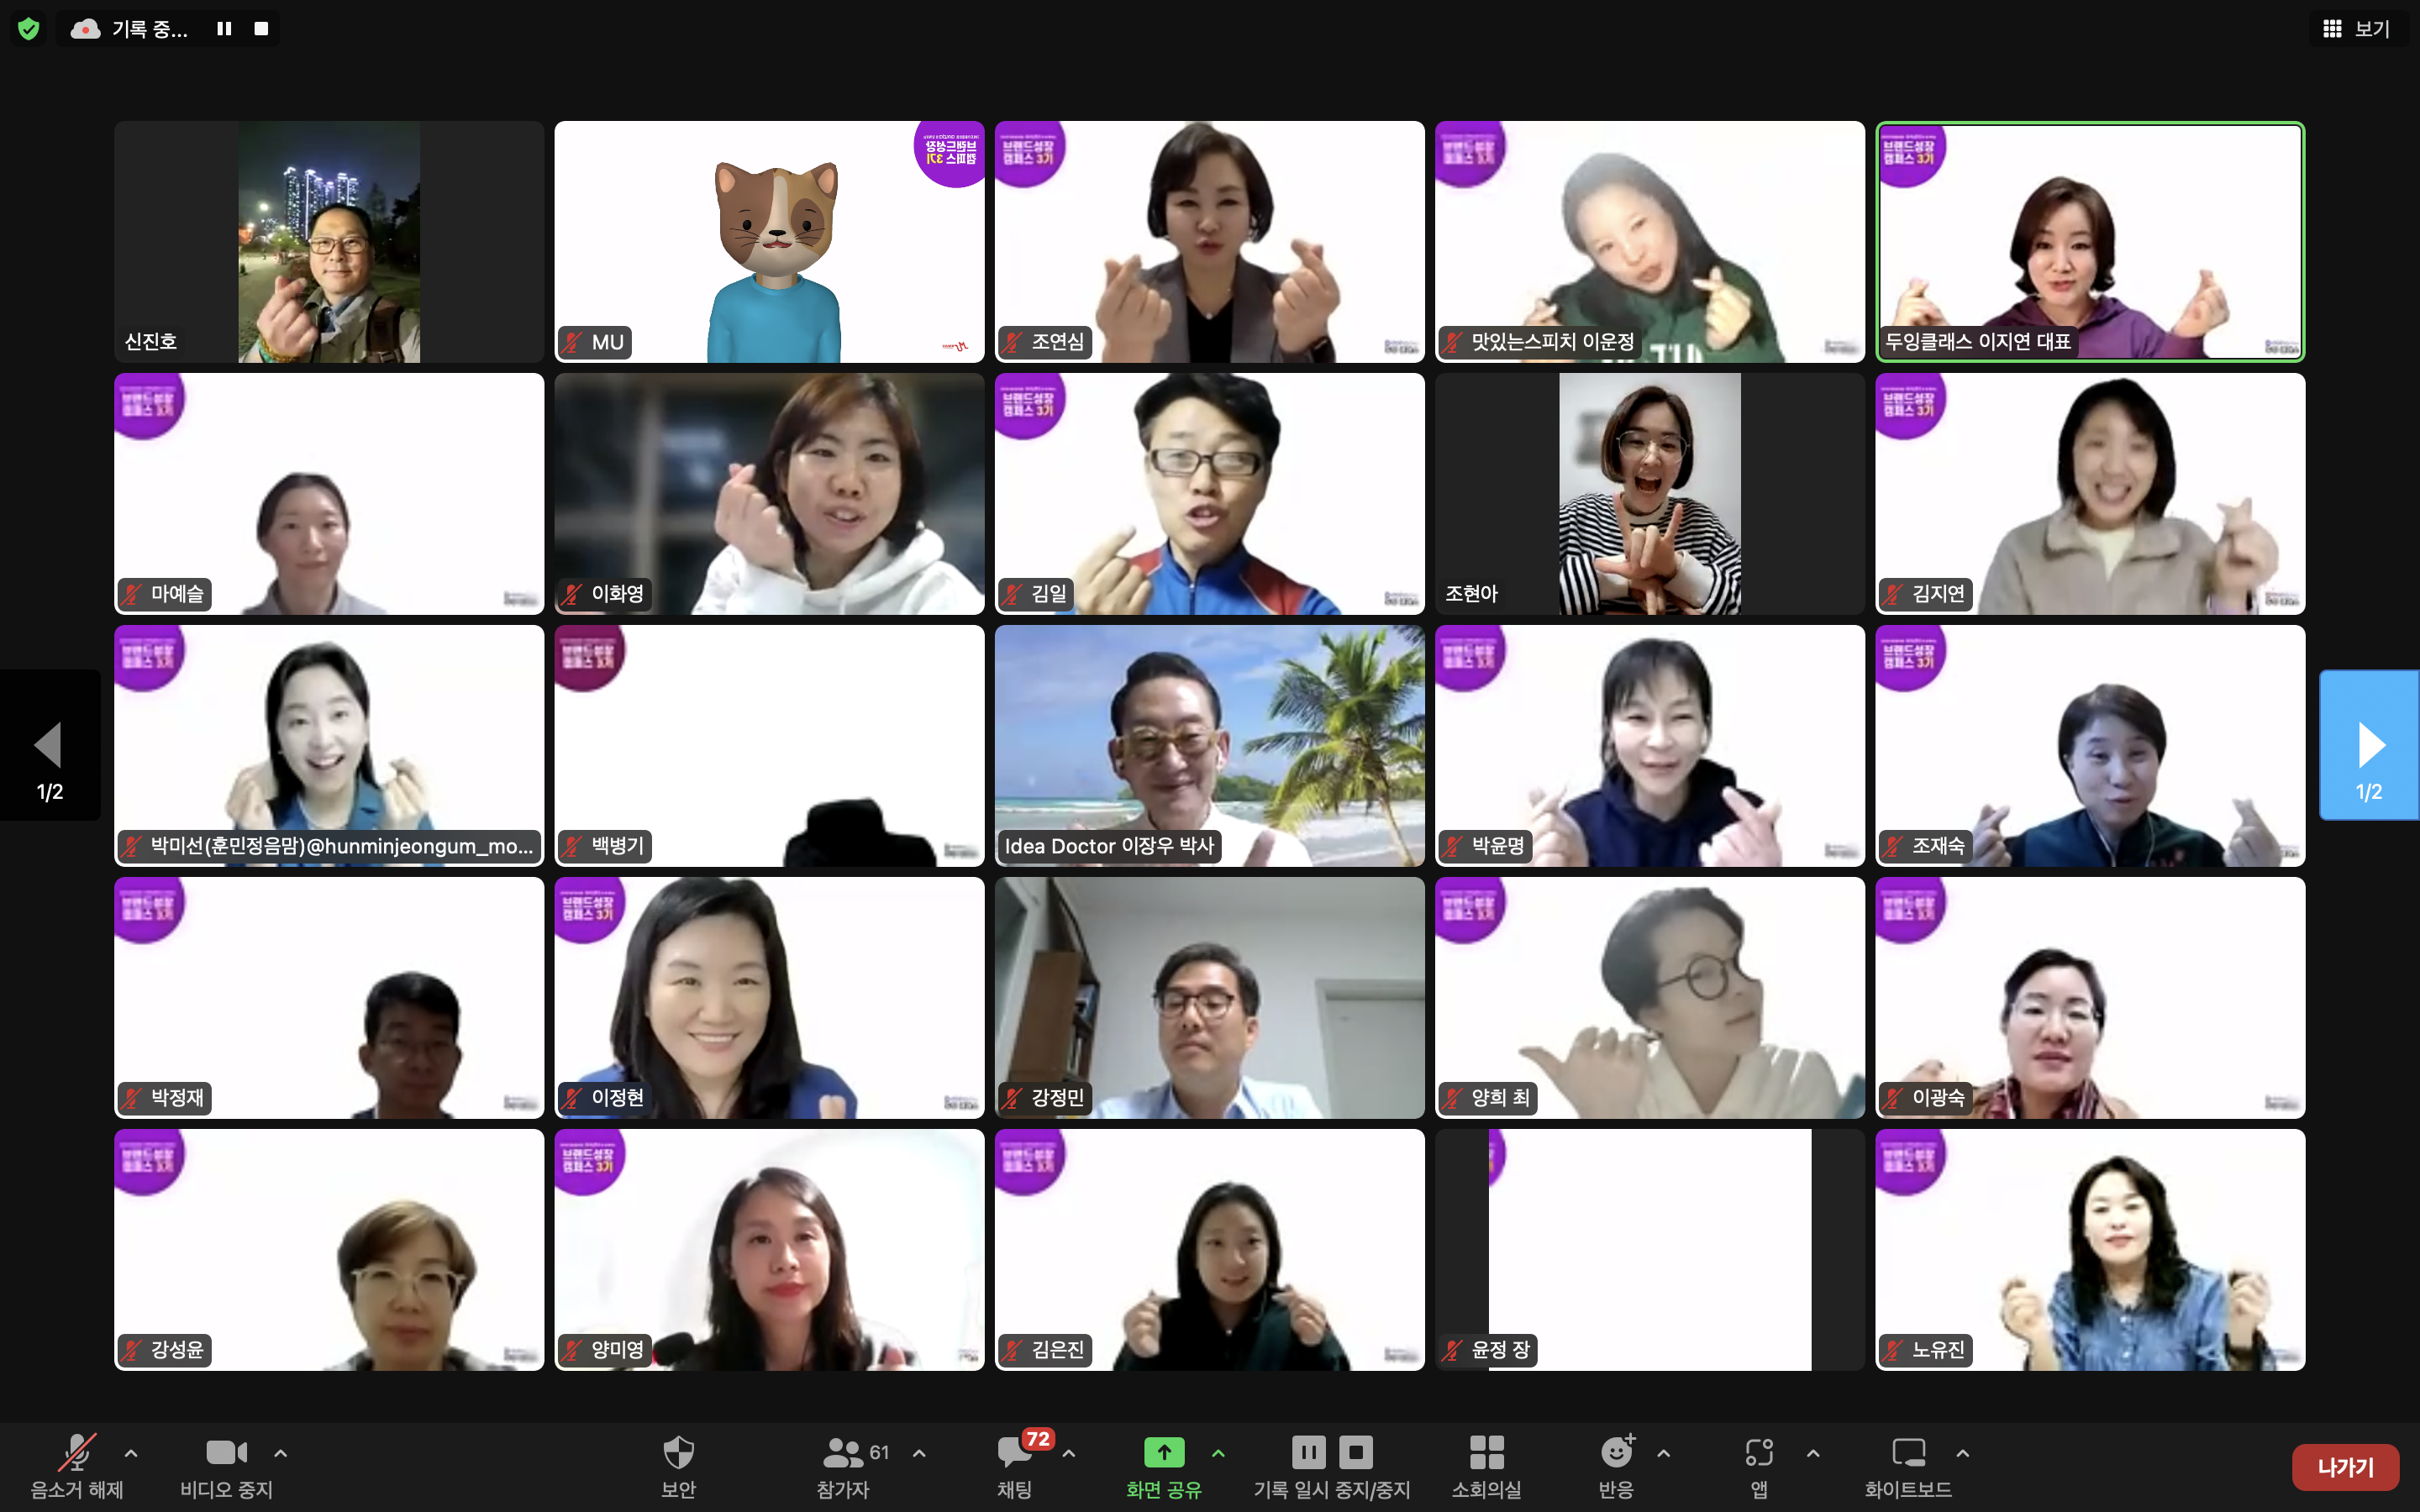Open the Reactions (반응) smiley icon
Image resolution: width=2420 pixels, height=1512 pixels.
(x=1616, y=1453)
